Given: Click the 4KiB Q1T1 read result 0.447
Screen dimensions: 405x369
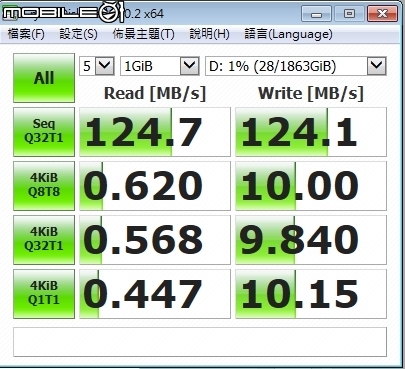Looking at the screenshot, I should pos(155,294).
